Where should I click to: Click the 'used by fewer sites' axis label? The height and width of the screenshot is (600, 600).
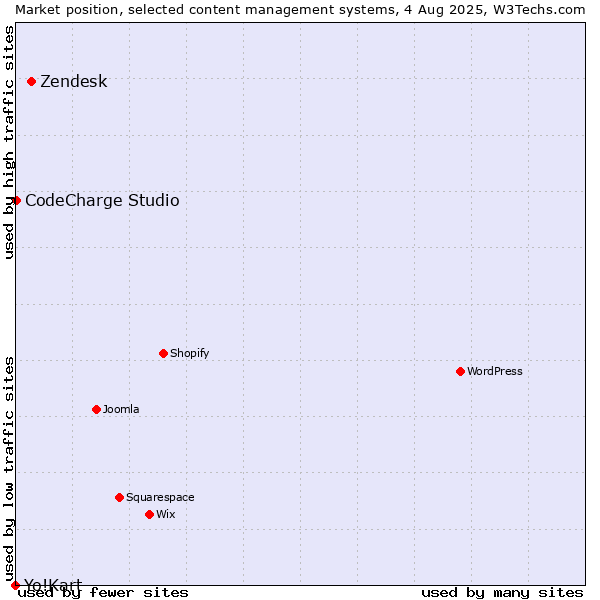click(103, 593)
